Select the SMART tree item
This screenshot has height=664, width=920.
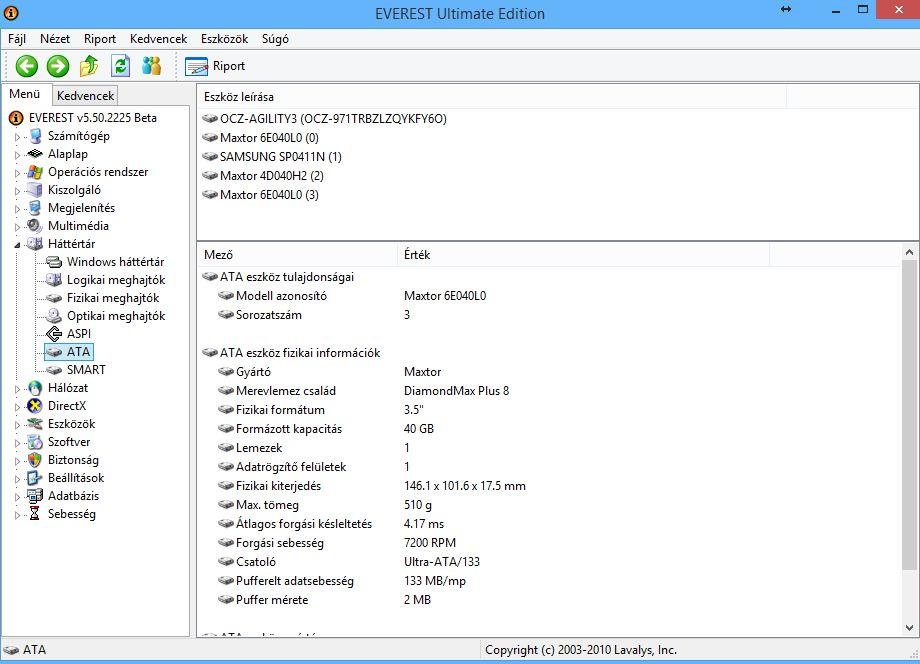coord(86,370)
